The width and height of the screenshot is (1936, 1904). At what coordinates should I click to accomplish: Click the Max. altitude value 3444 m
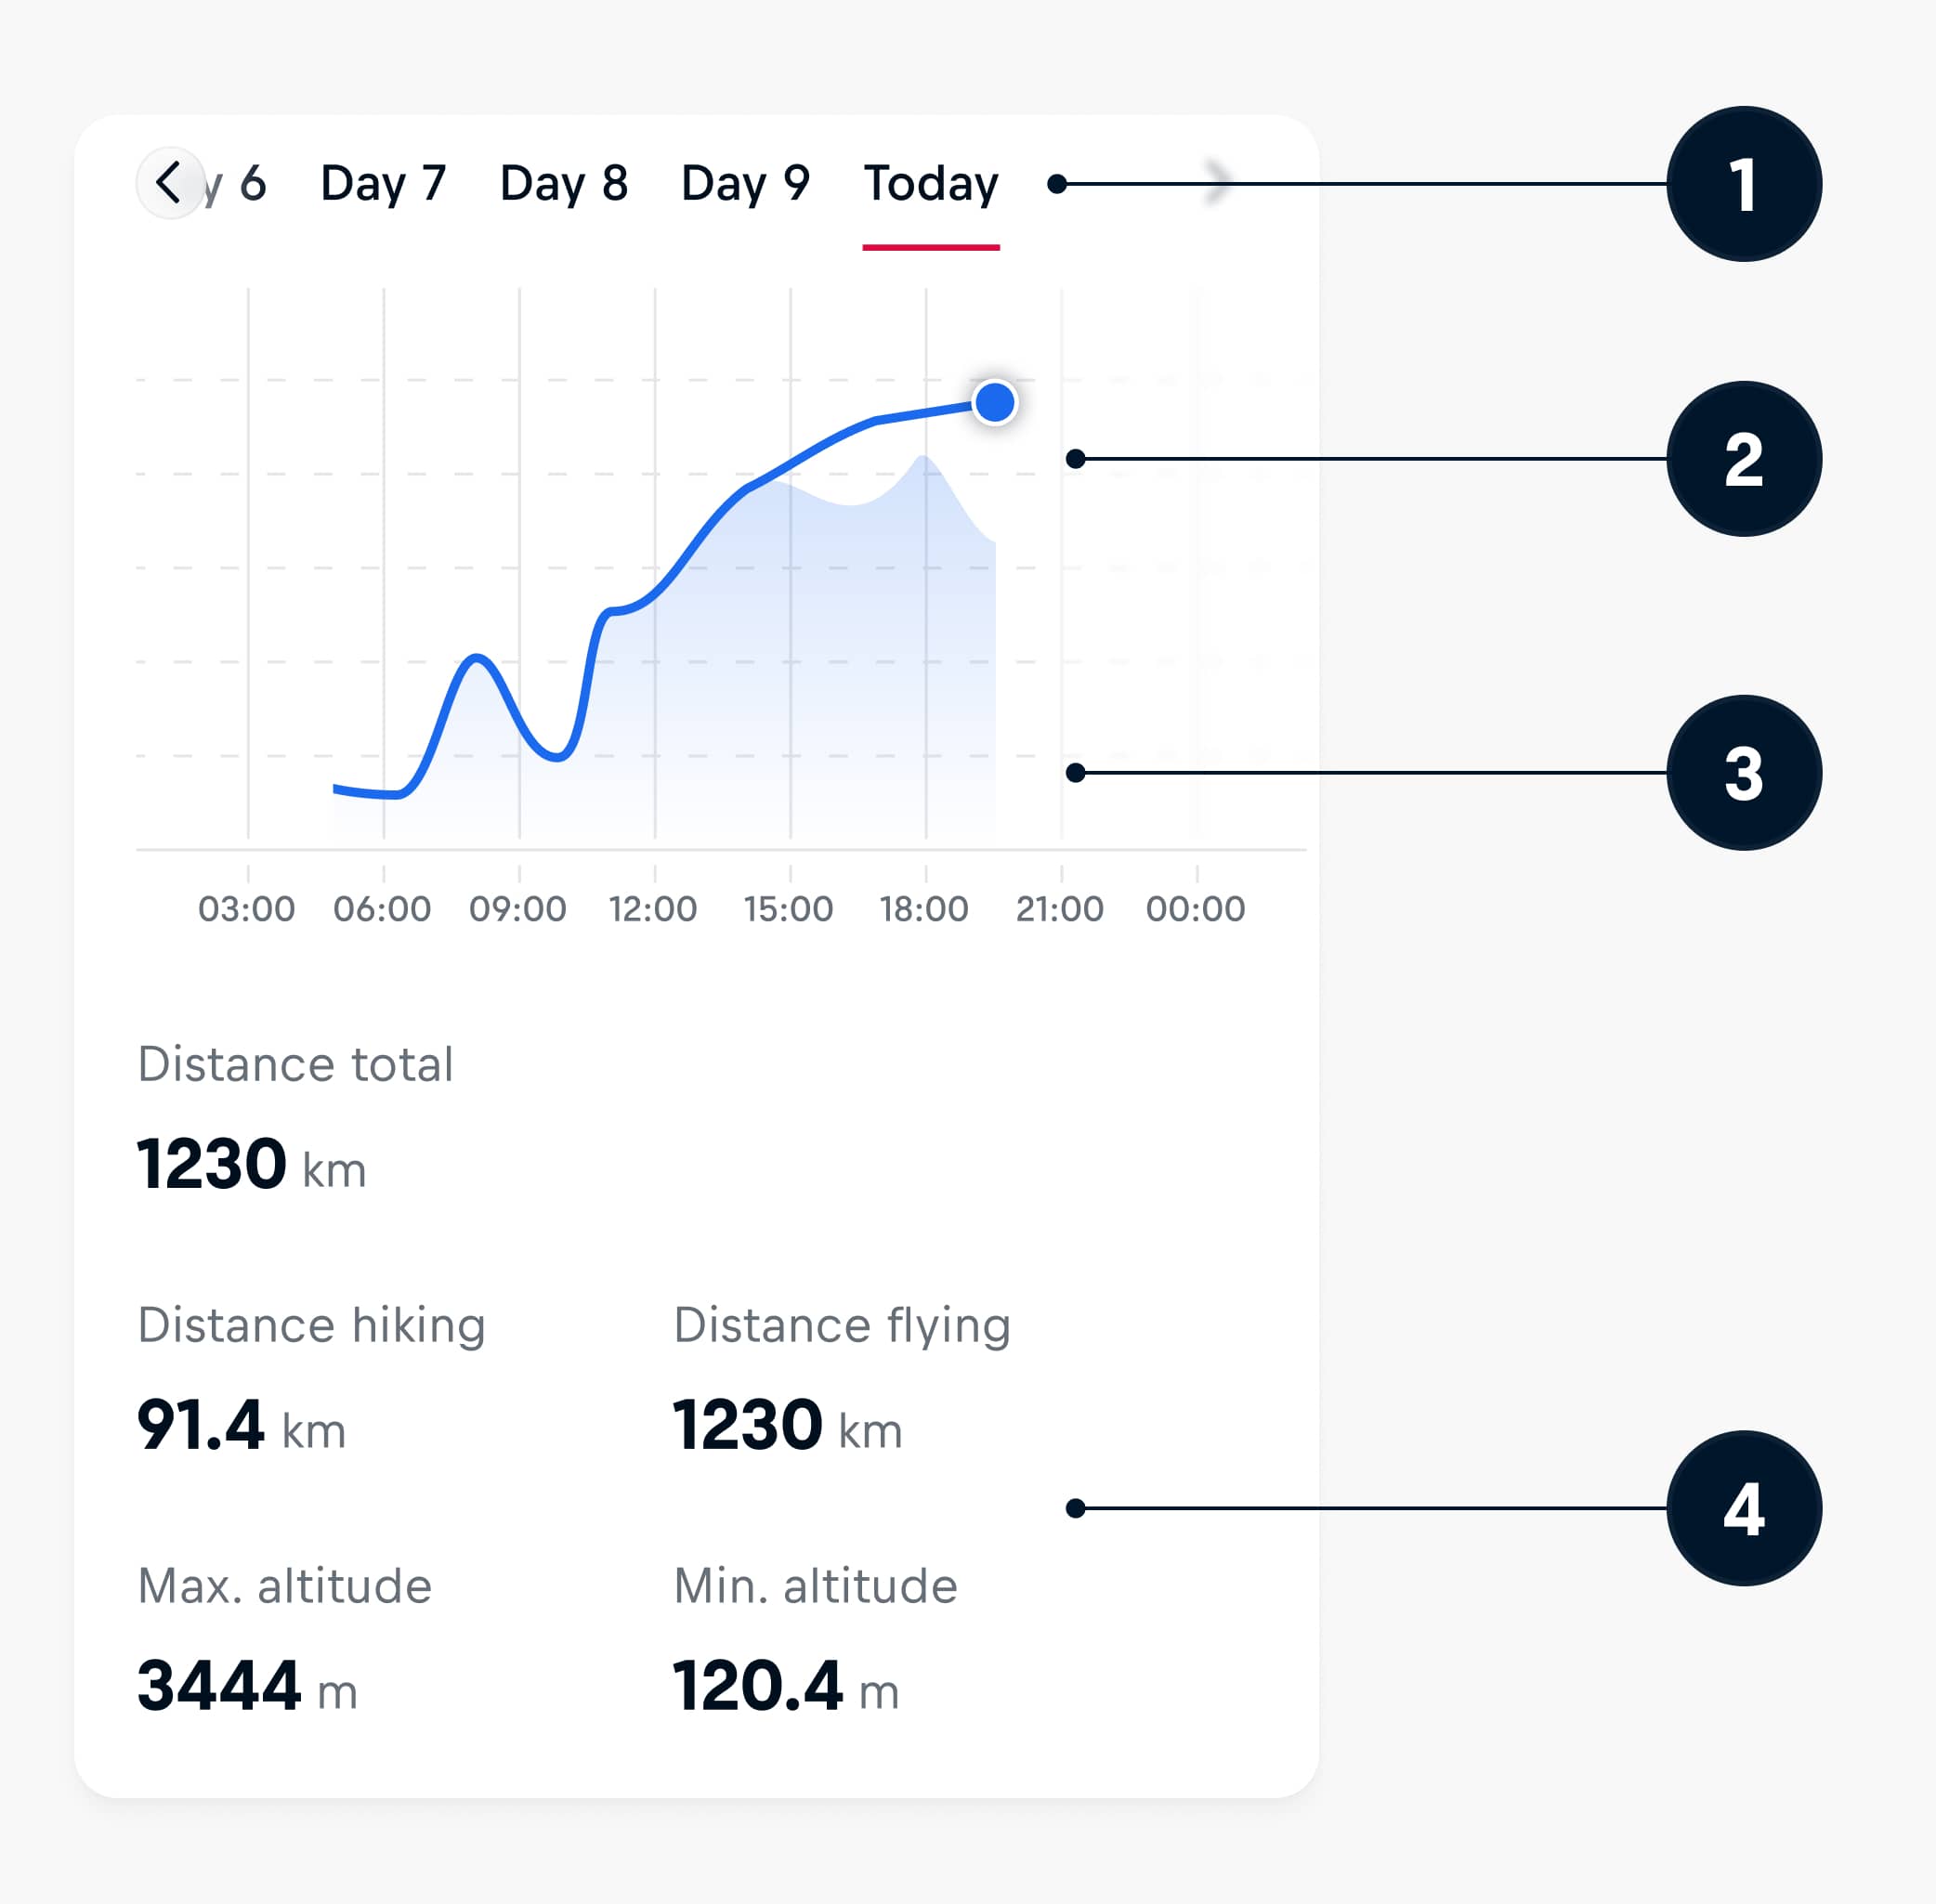click(x=247, y=1686)
